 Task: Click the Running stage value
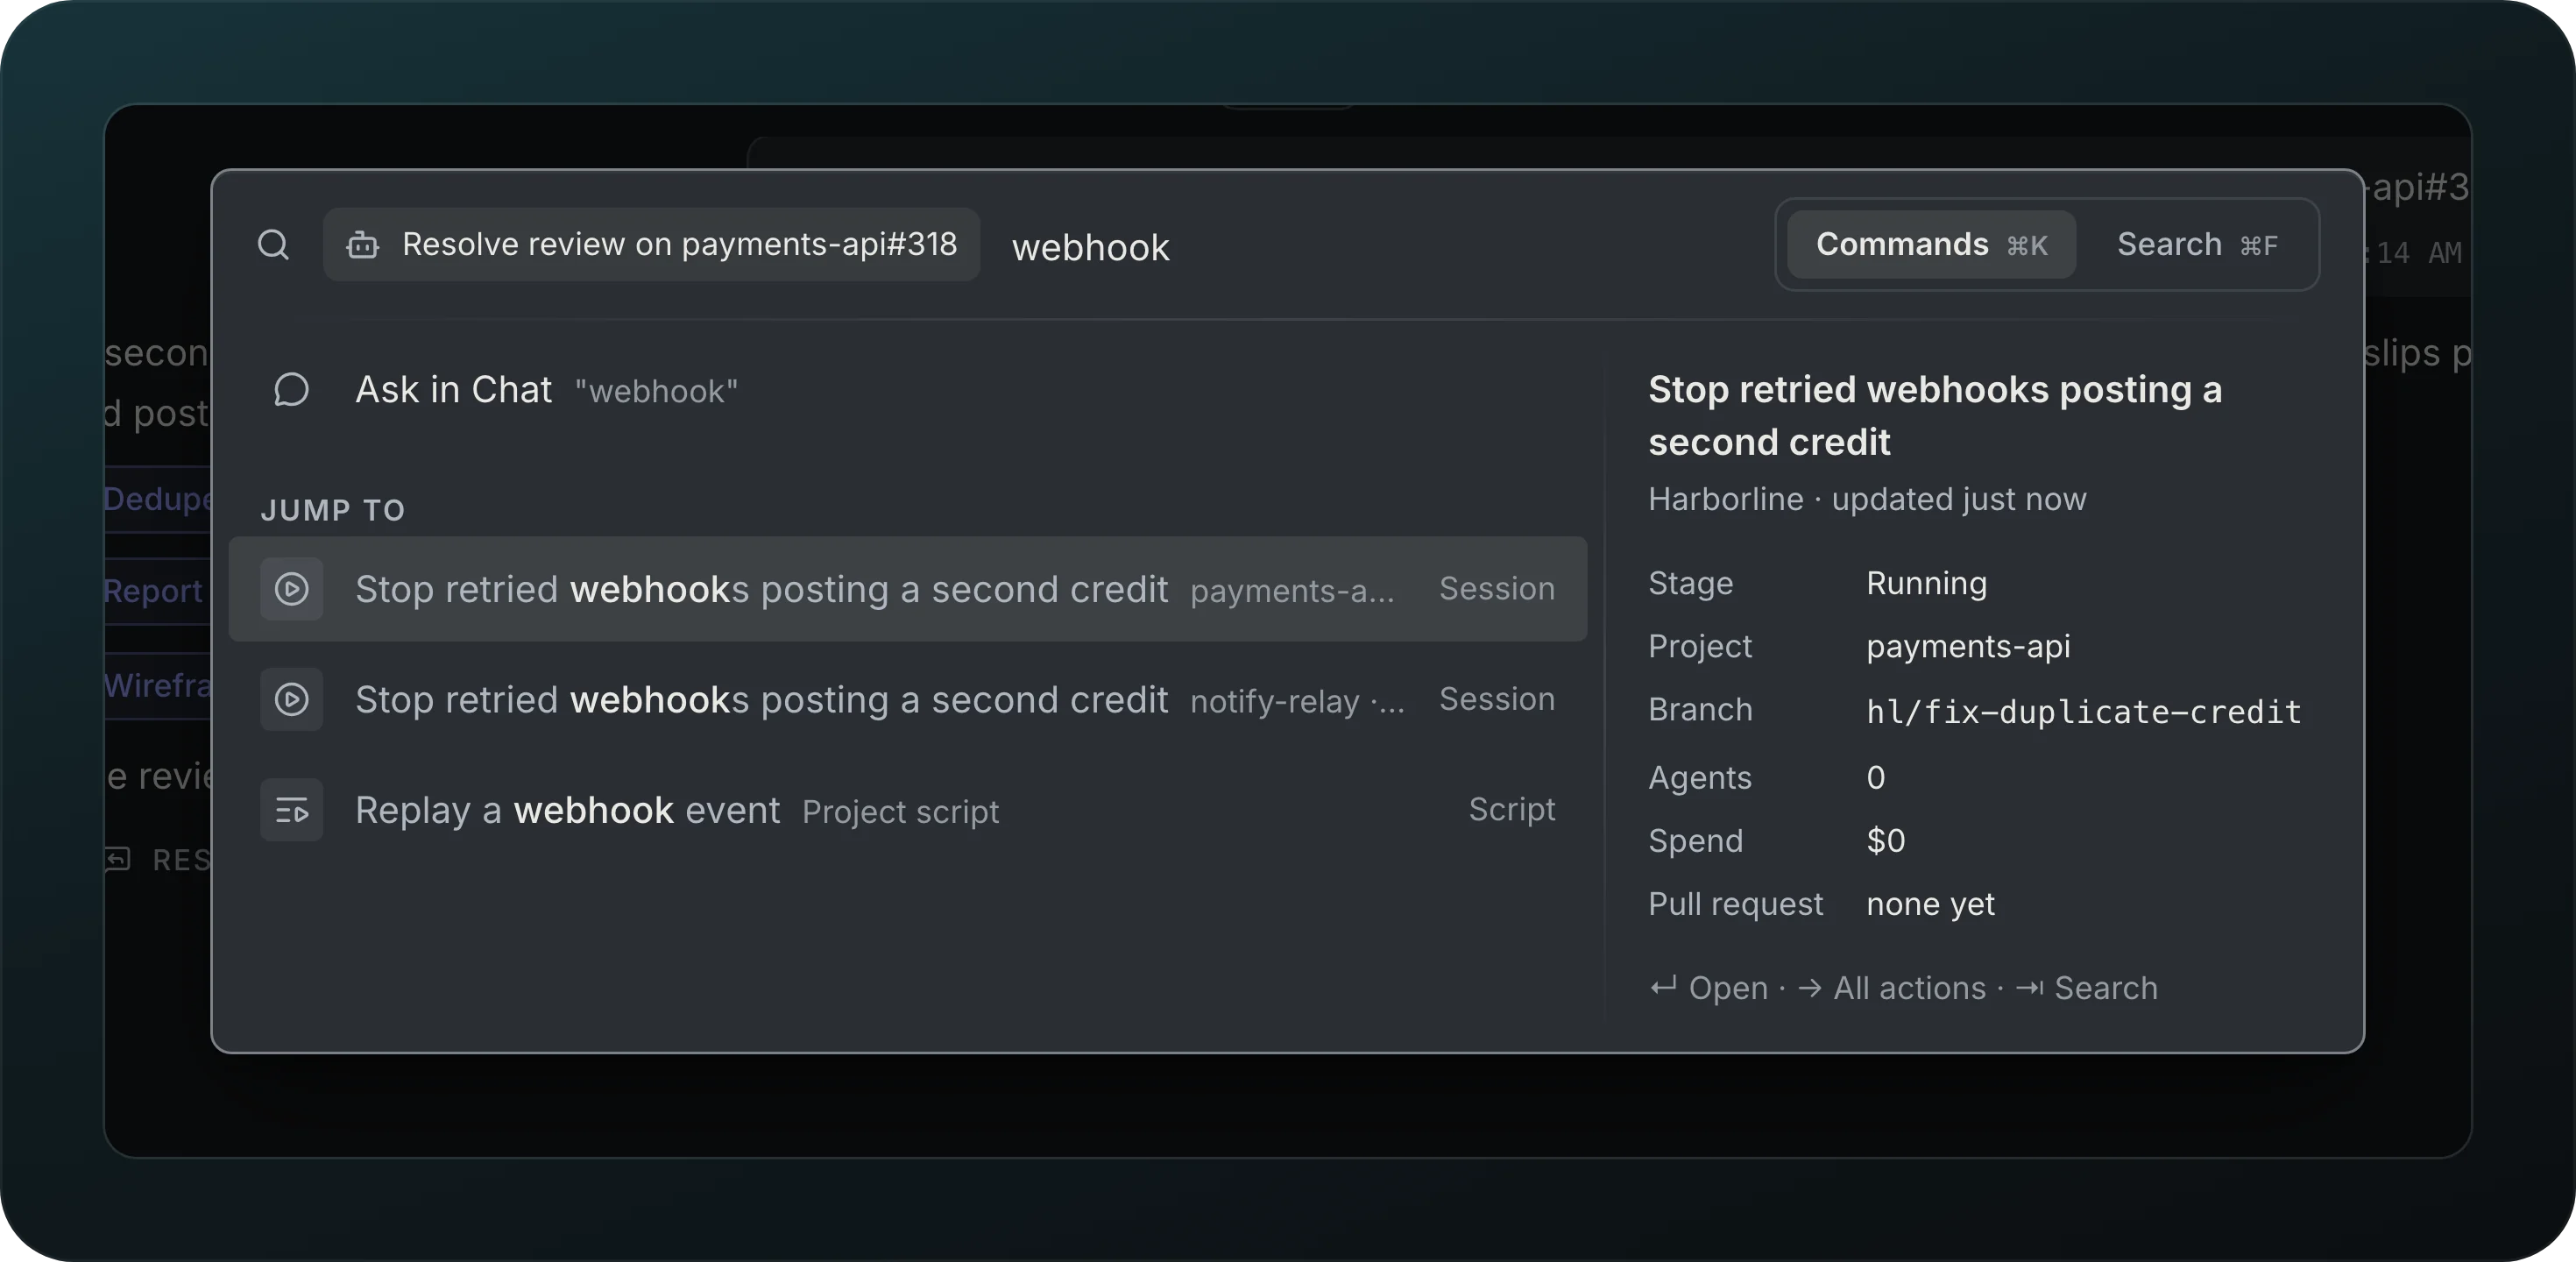tap(1926, 583)
